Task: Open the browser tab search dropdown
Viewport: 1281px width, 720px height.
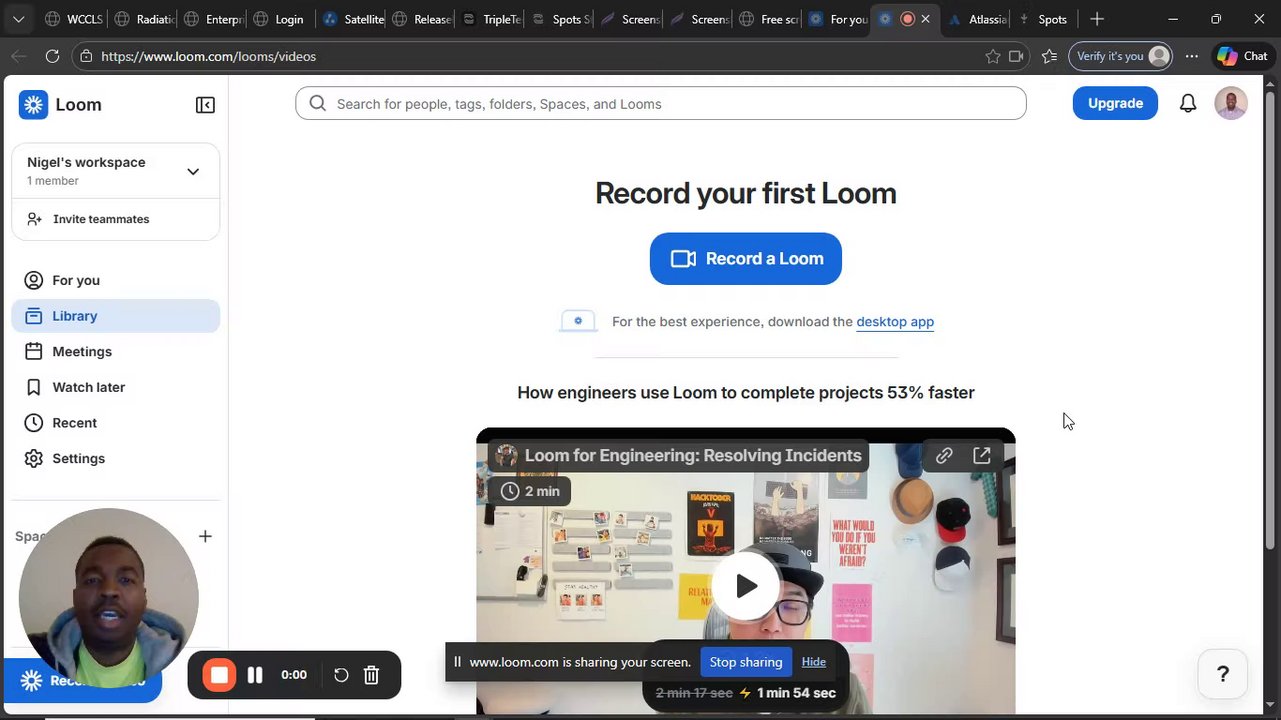Action: pos(18,19)
